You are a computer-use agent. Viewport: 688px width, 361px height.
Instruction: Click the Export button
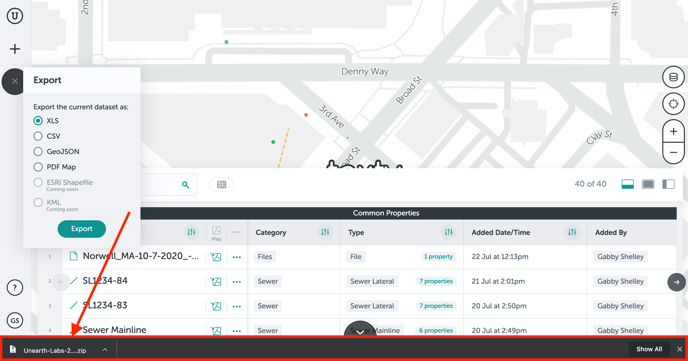point(82,229)
